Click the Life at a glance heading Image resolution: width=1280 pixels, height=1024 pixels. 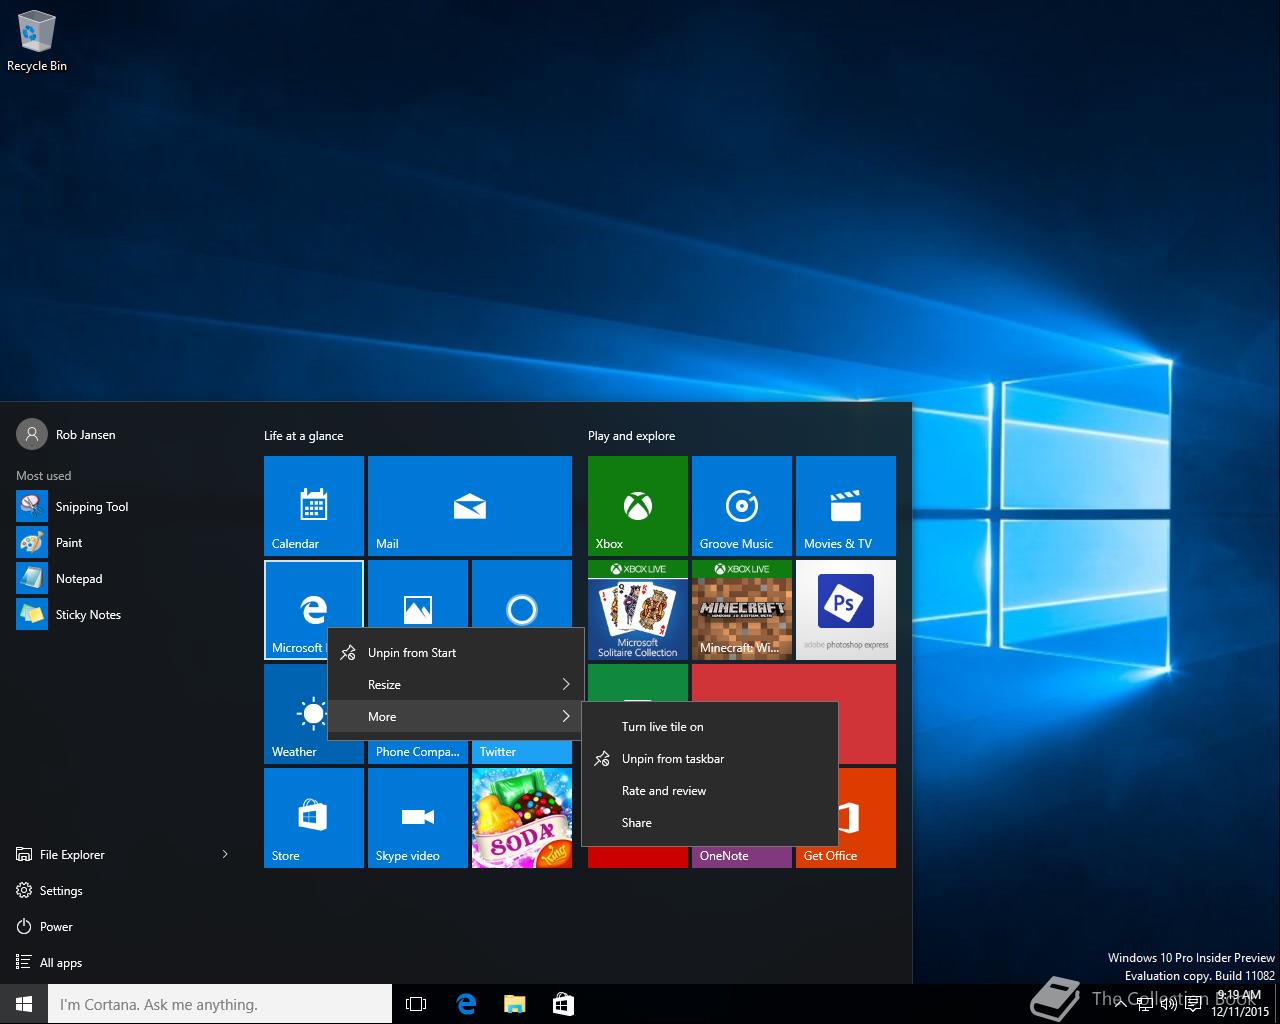click(x=303, y=436)
